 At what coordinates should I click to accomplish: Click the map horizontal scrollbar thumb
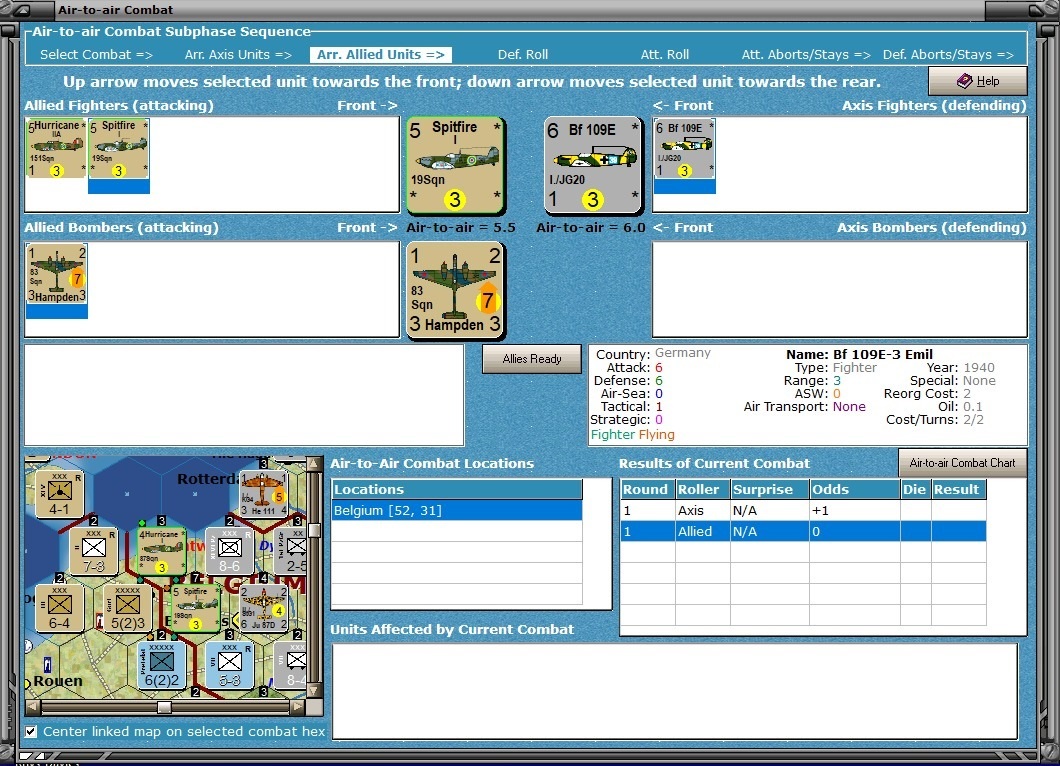[164, 707]
